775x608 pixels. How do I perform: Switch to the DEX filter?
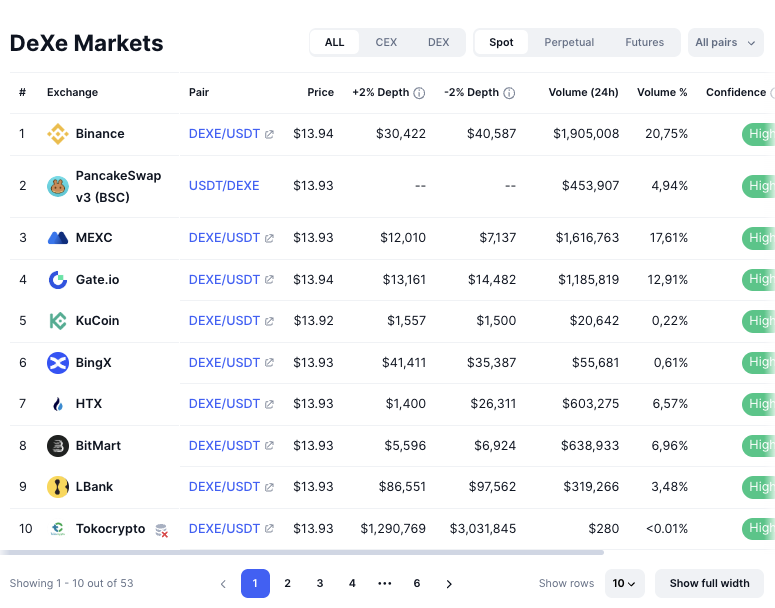[x=438, y=43]
